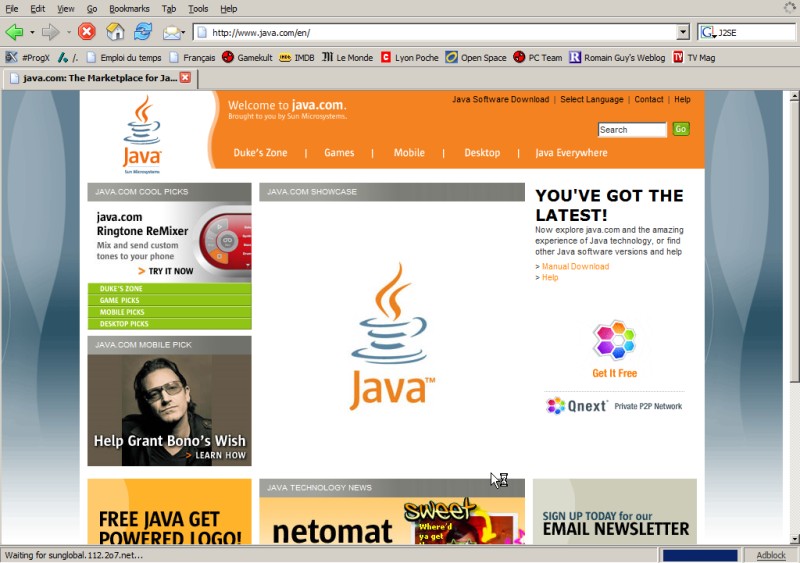Open the Go menu
Viewport: 800px width, 563px height.
pos(92,9)
